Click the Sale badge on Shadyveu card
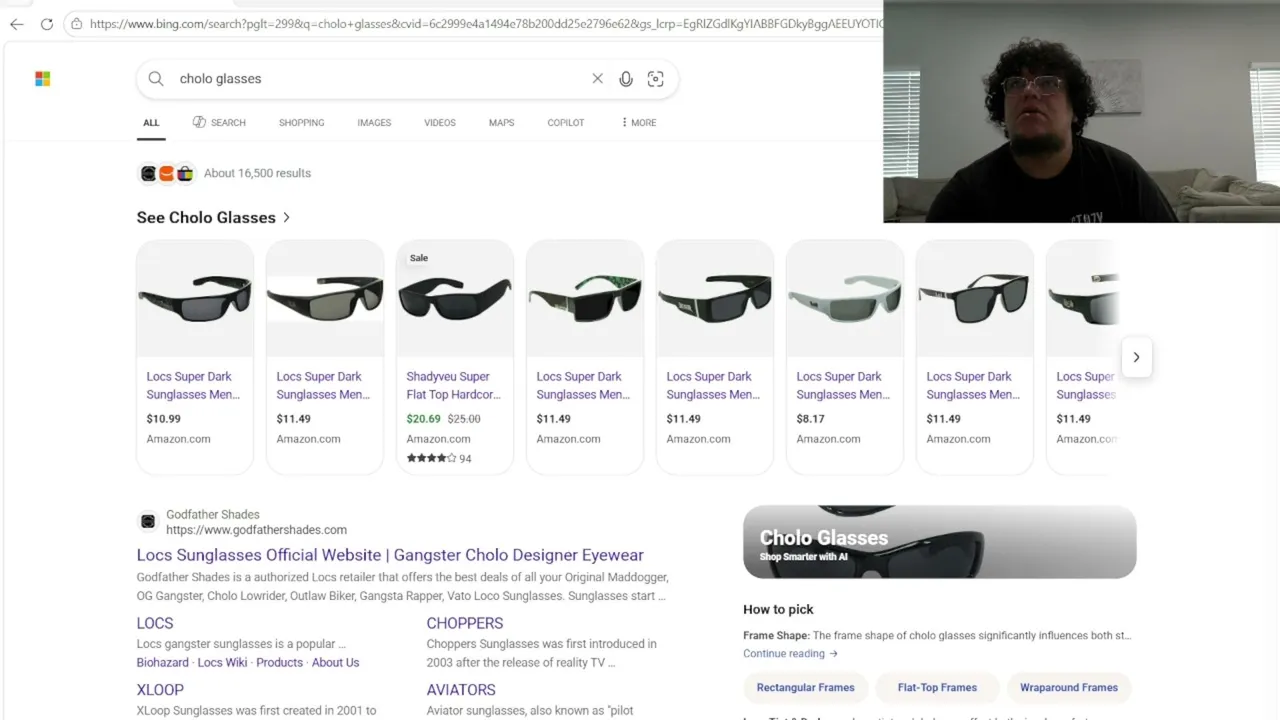Screen dimensions: 1280x720 tap(419, 258)
